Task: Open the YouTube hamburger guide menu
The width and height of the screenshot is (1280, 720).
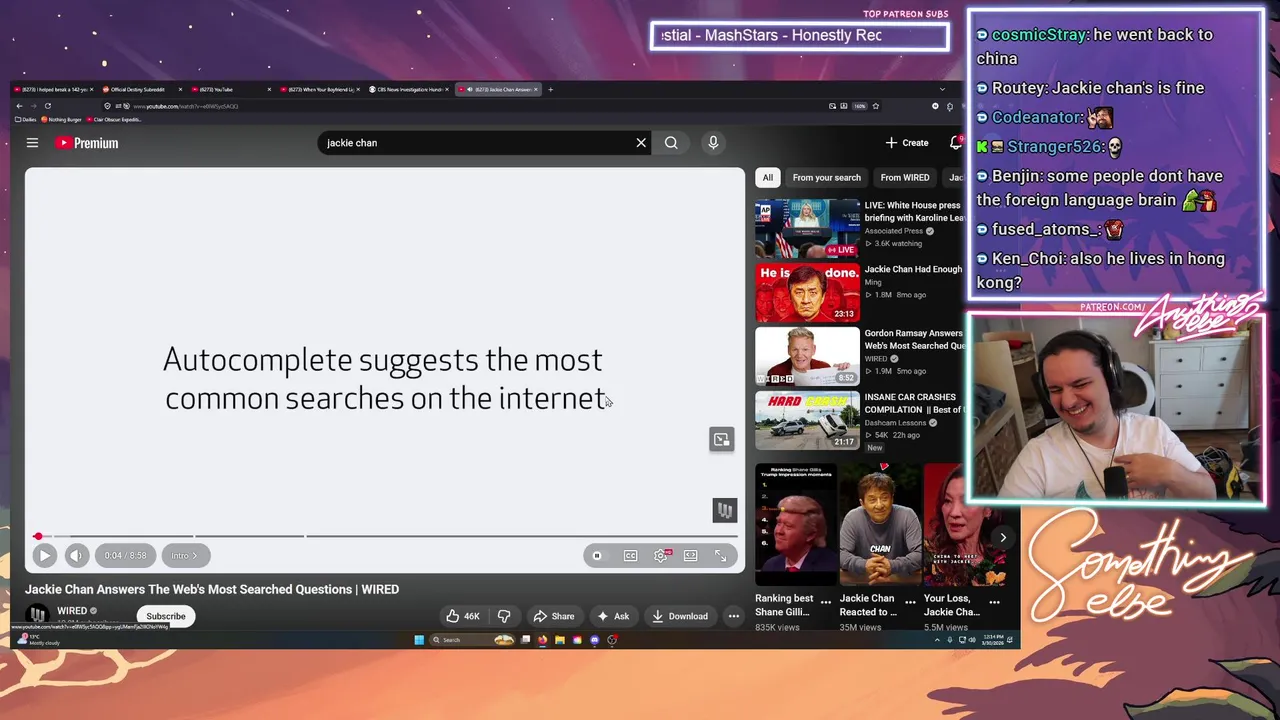Action: pyautogui.click(x=32, y=143)
